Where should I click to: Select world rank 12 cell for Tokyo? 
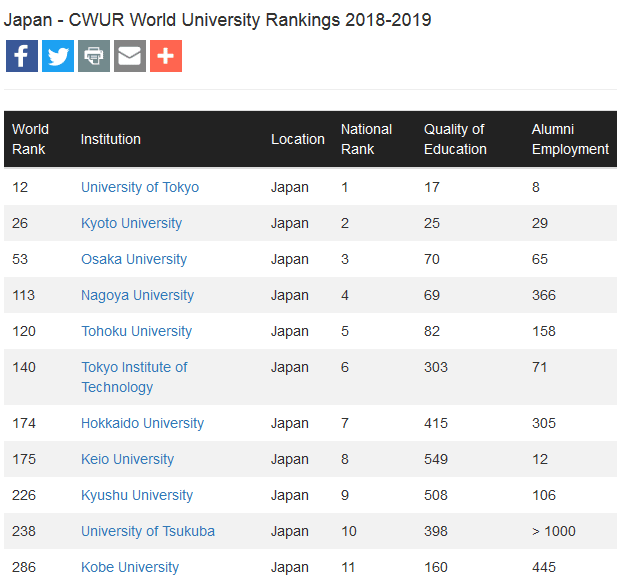coord(20,187)
